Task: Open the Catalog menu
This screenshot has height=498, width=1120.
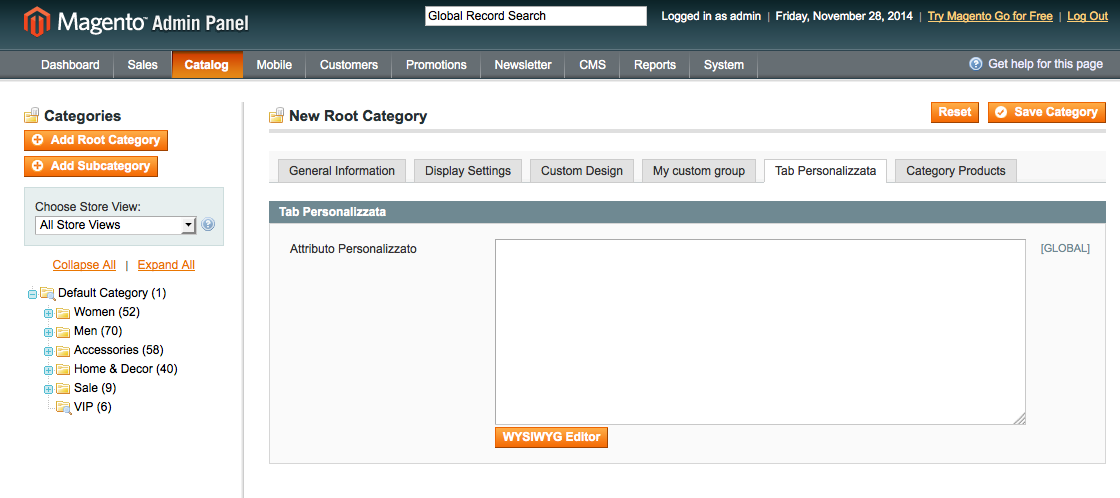Action: (x=206, y=64)
